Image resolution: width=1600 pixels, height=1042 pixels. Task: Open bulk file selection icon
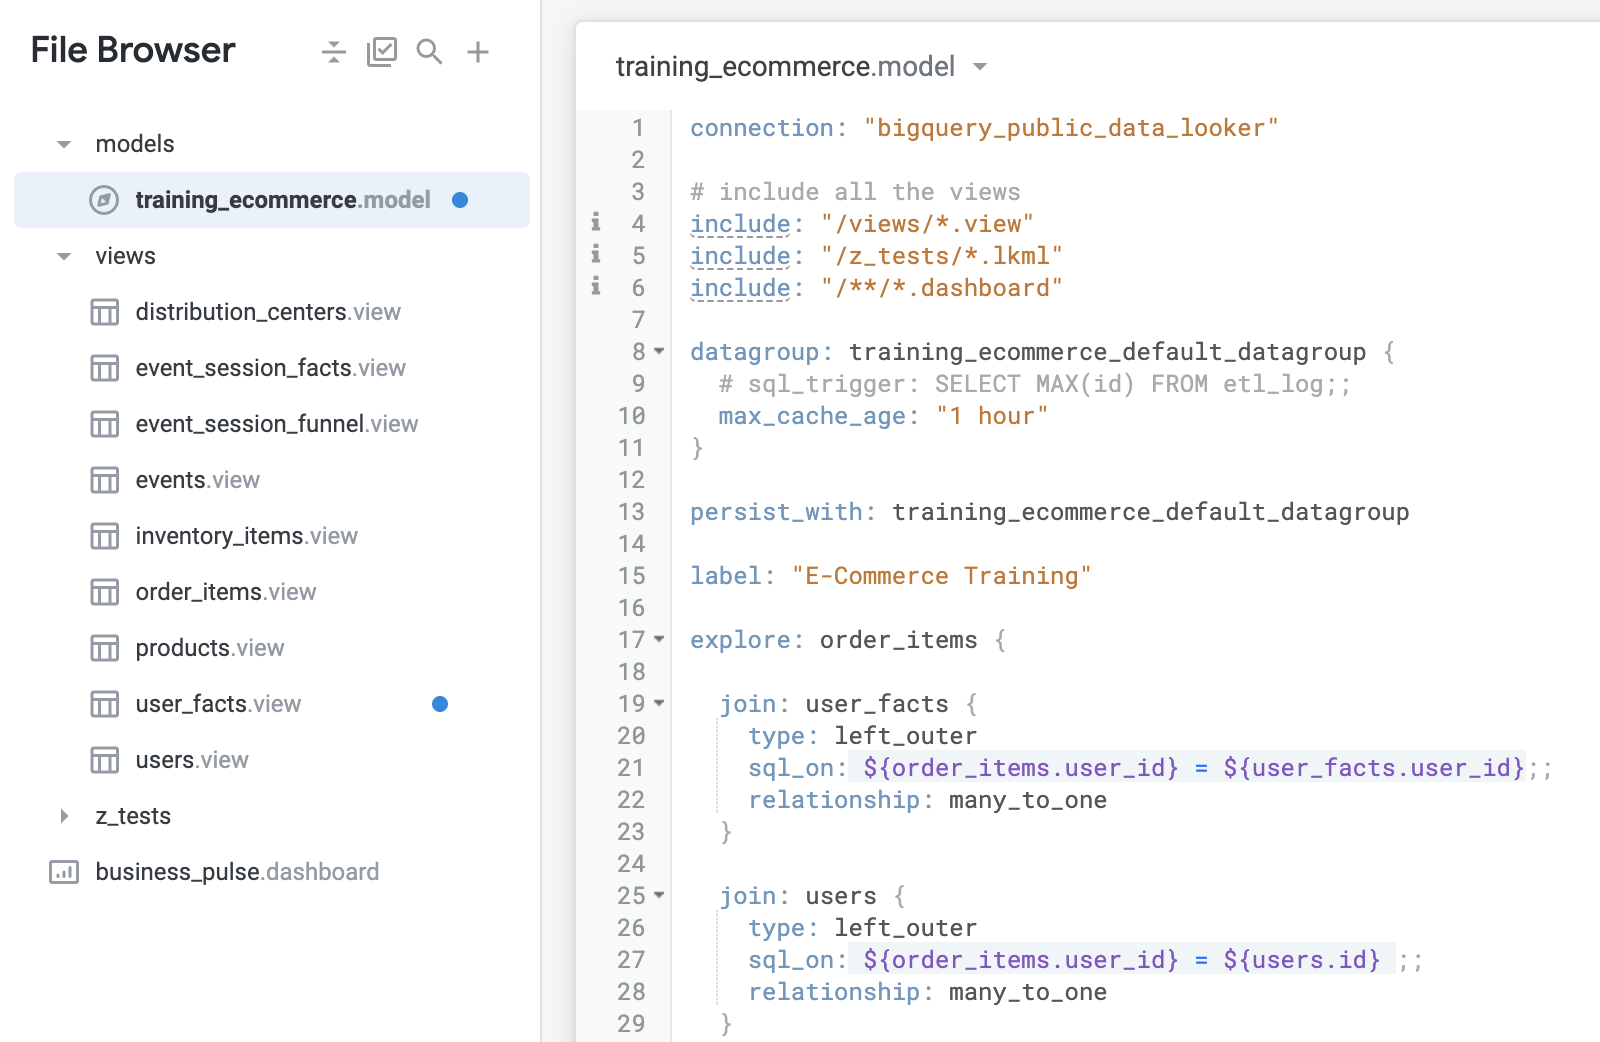pos(381,51)
